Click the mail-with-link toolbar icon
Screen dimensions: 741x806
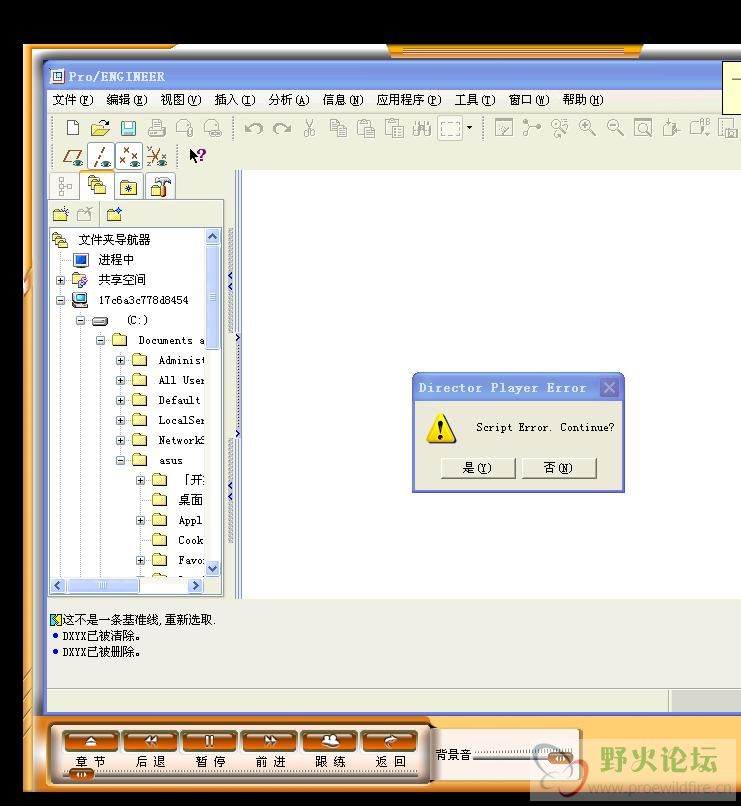pos(213,128)
